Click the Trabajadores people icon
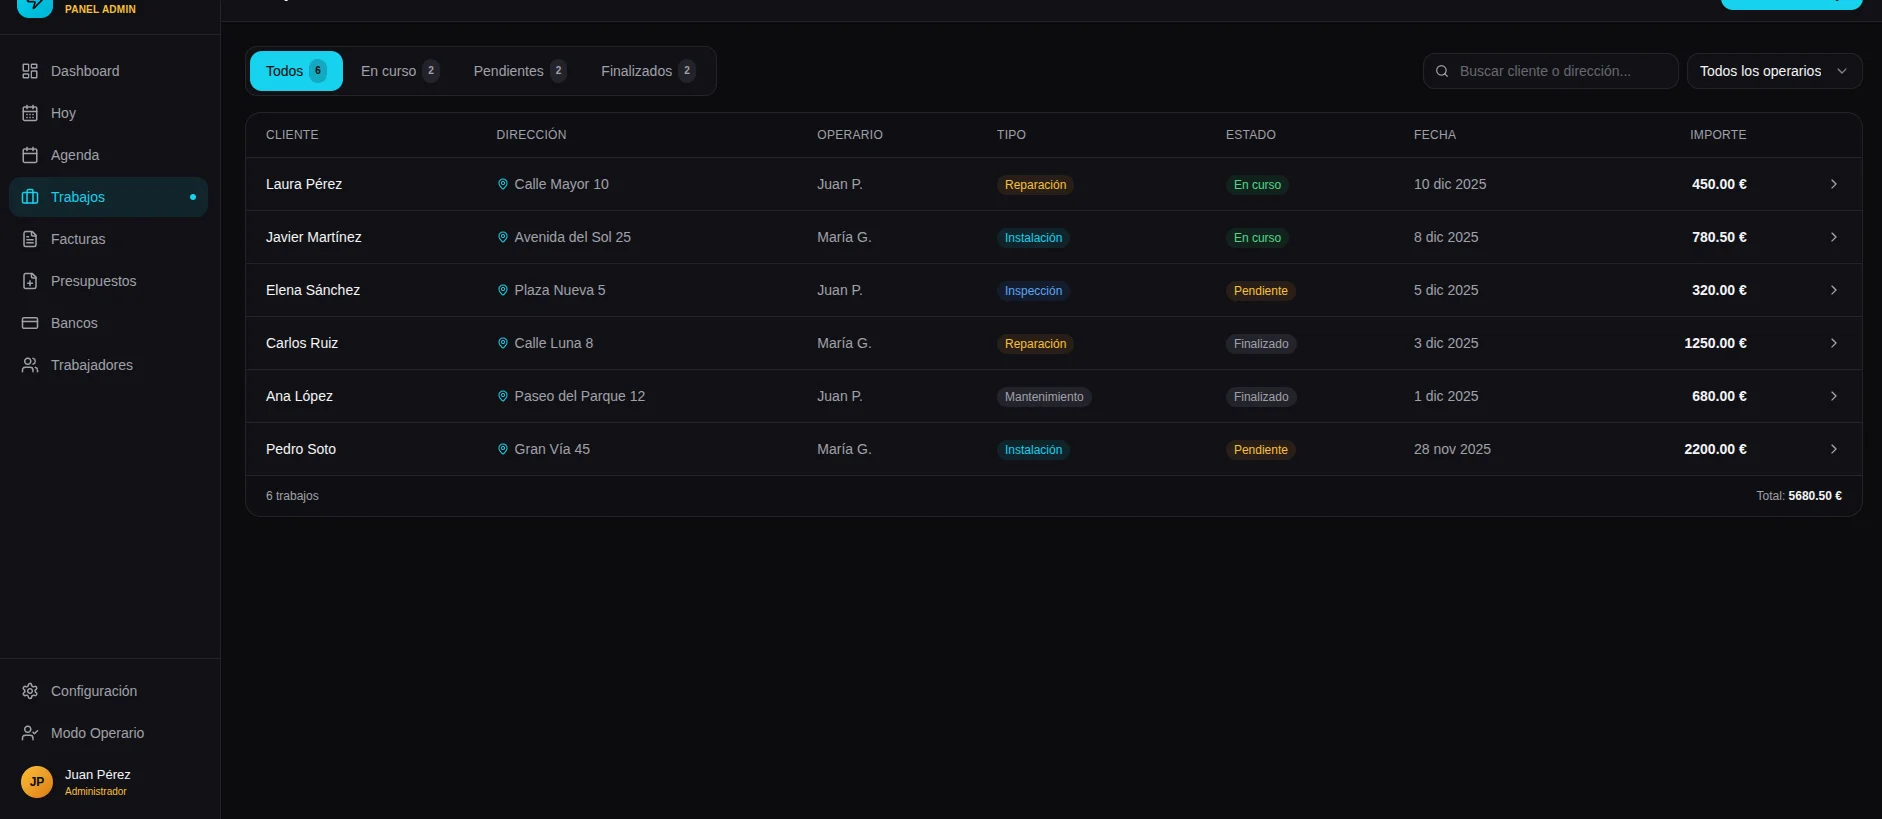The width and height of the screenshot is (1882, 819). [30, 365]
